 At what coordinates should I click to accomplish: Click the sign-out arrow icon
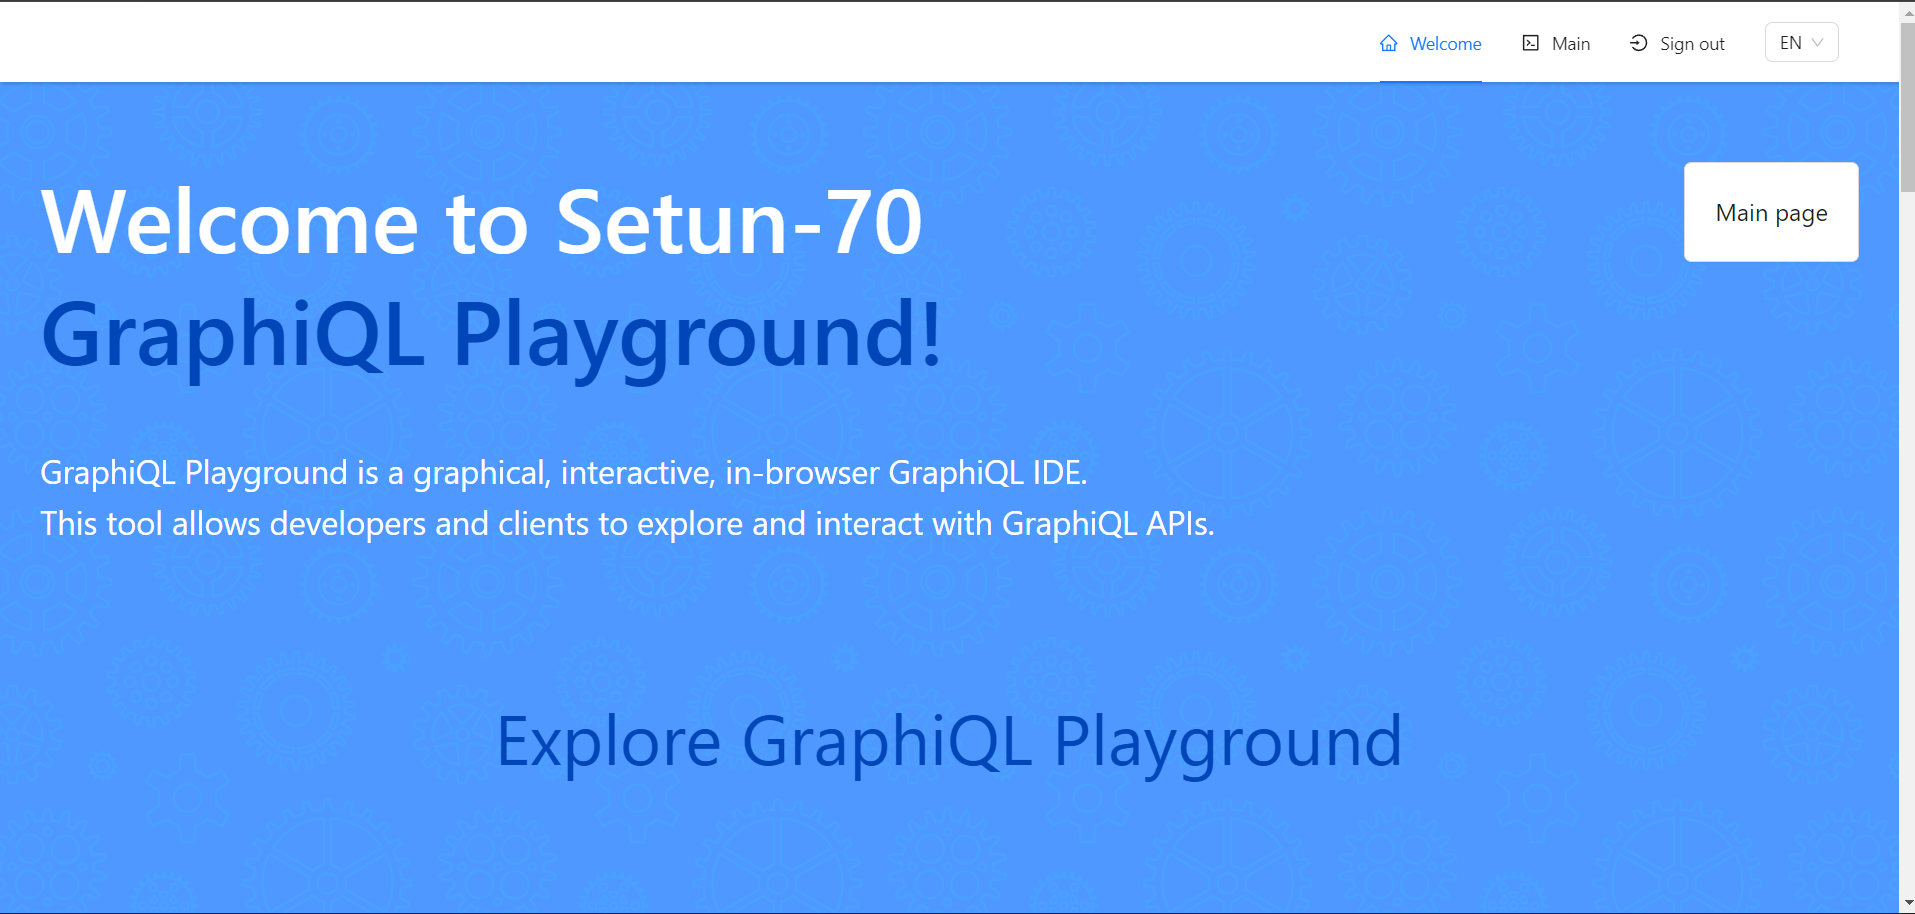point(1639,43)
